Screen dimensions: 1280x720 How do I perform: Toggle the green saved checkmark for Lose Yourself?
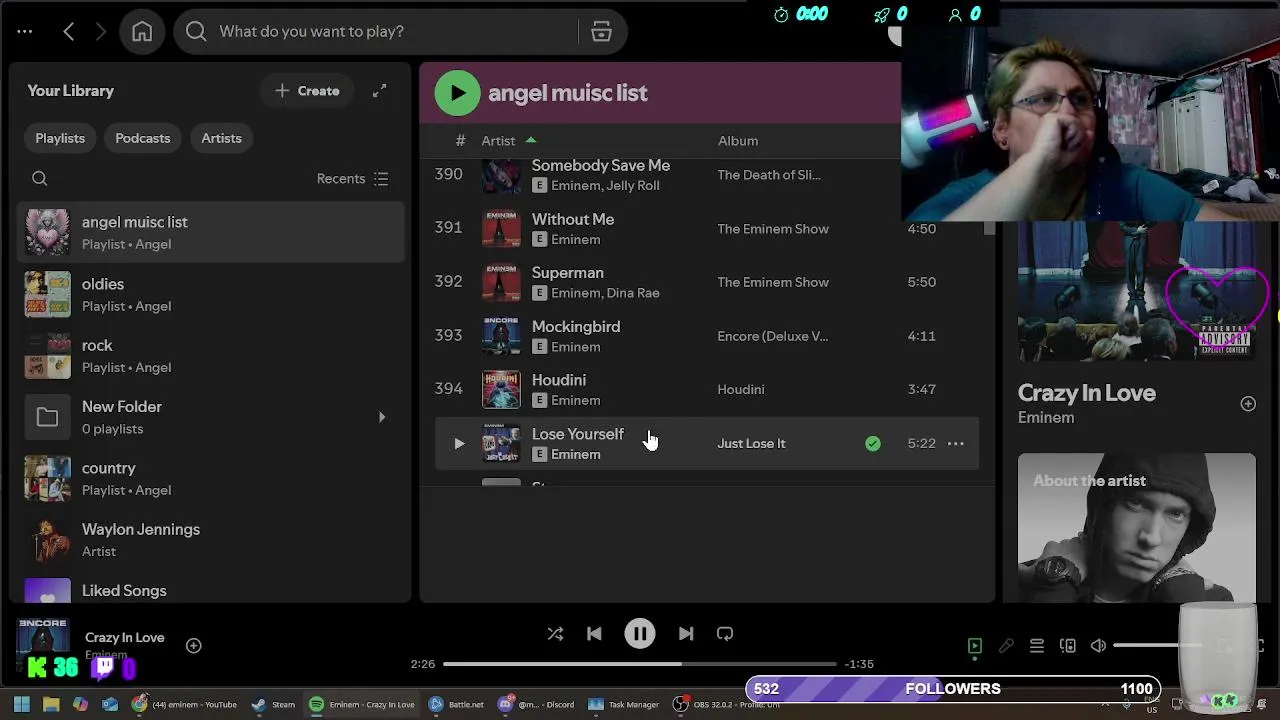pyautogui.click(x=873, y=443)
